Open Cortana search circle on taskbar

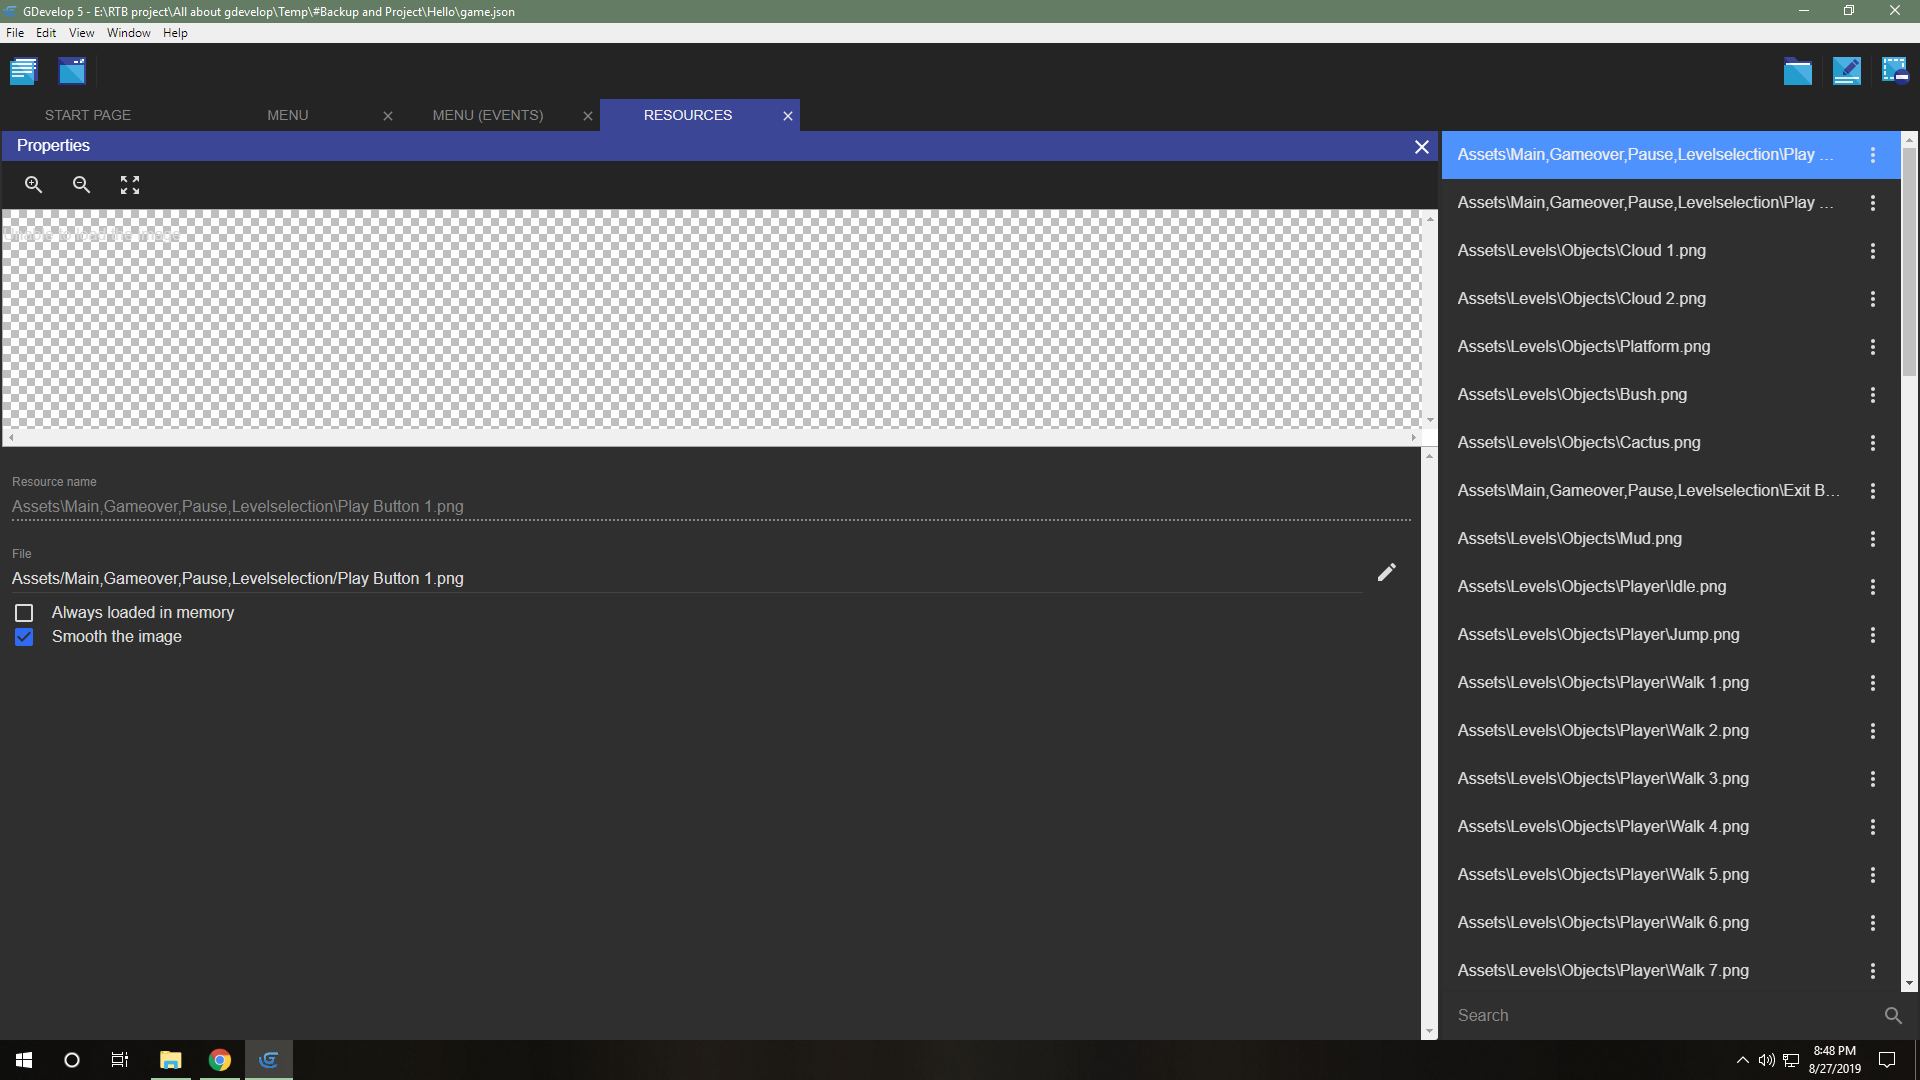[72, 1060]
